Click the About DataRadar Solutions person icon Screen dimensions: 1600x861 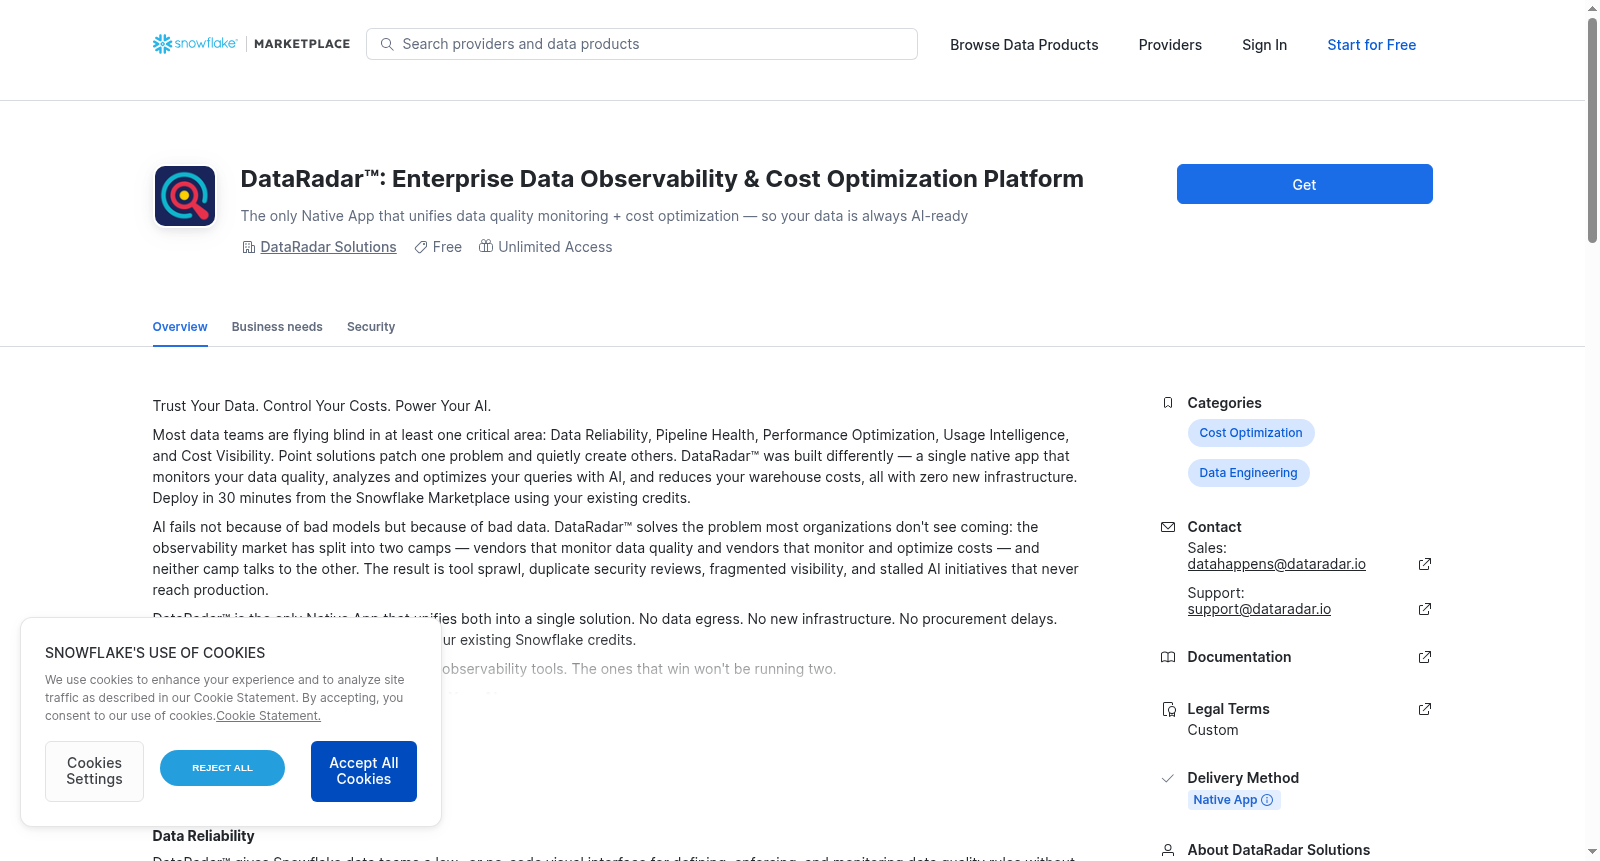pos(1168,850)
